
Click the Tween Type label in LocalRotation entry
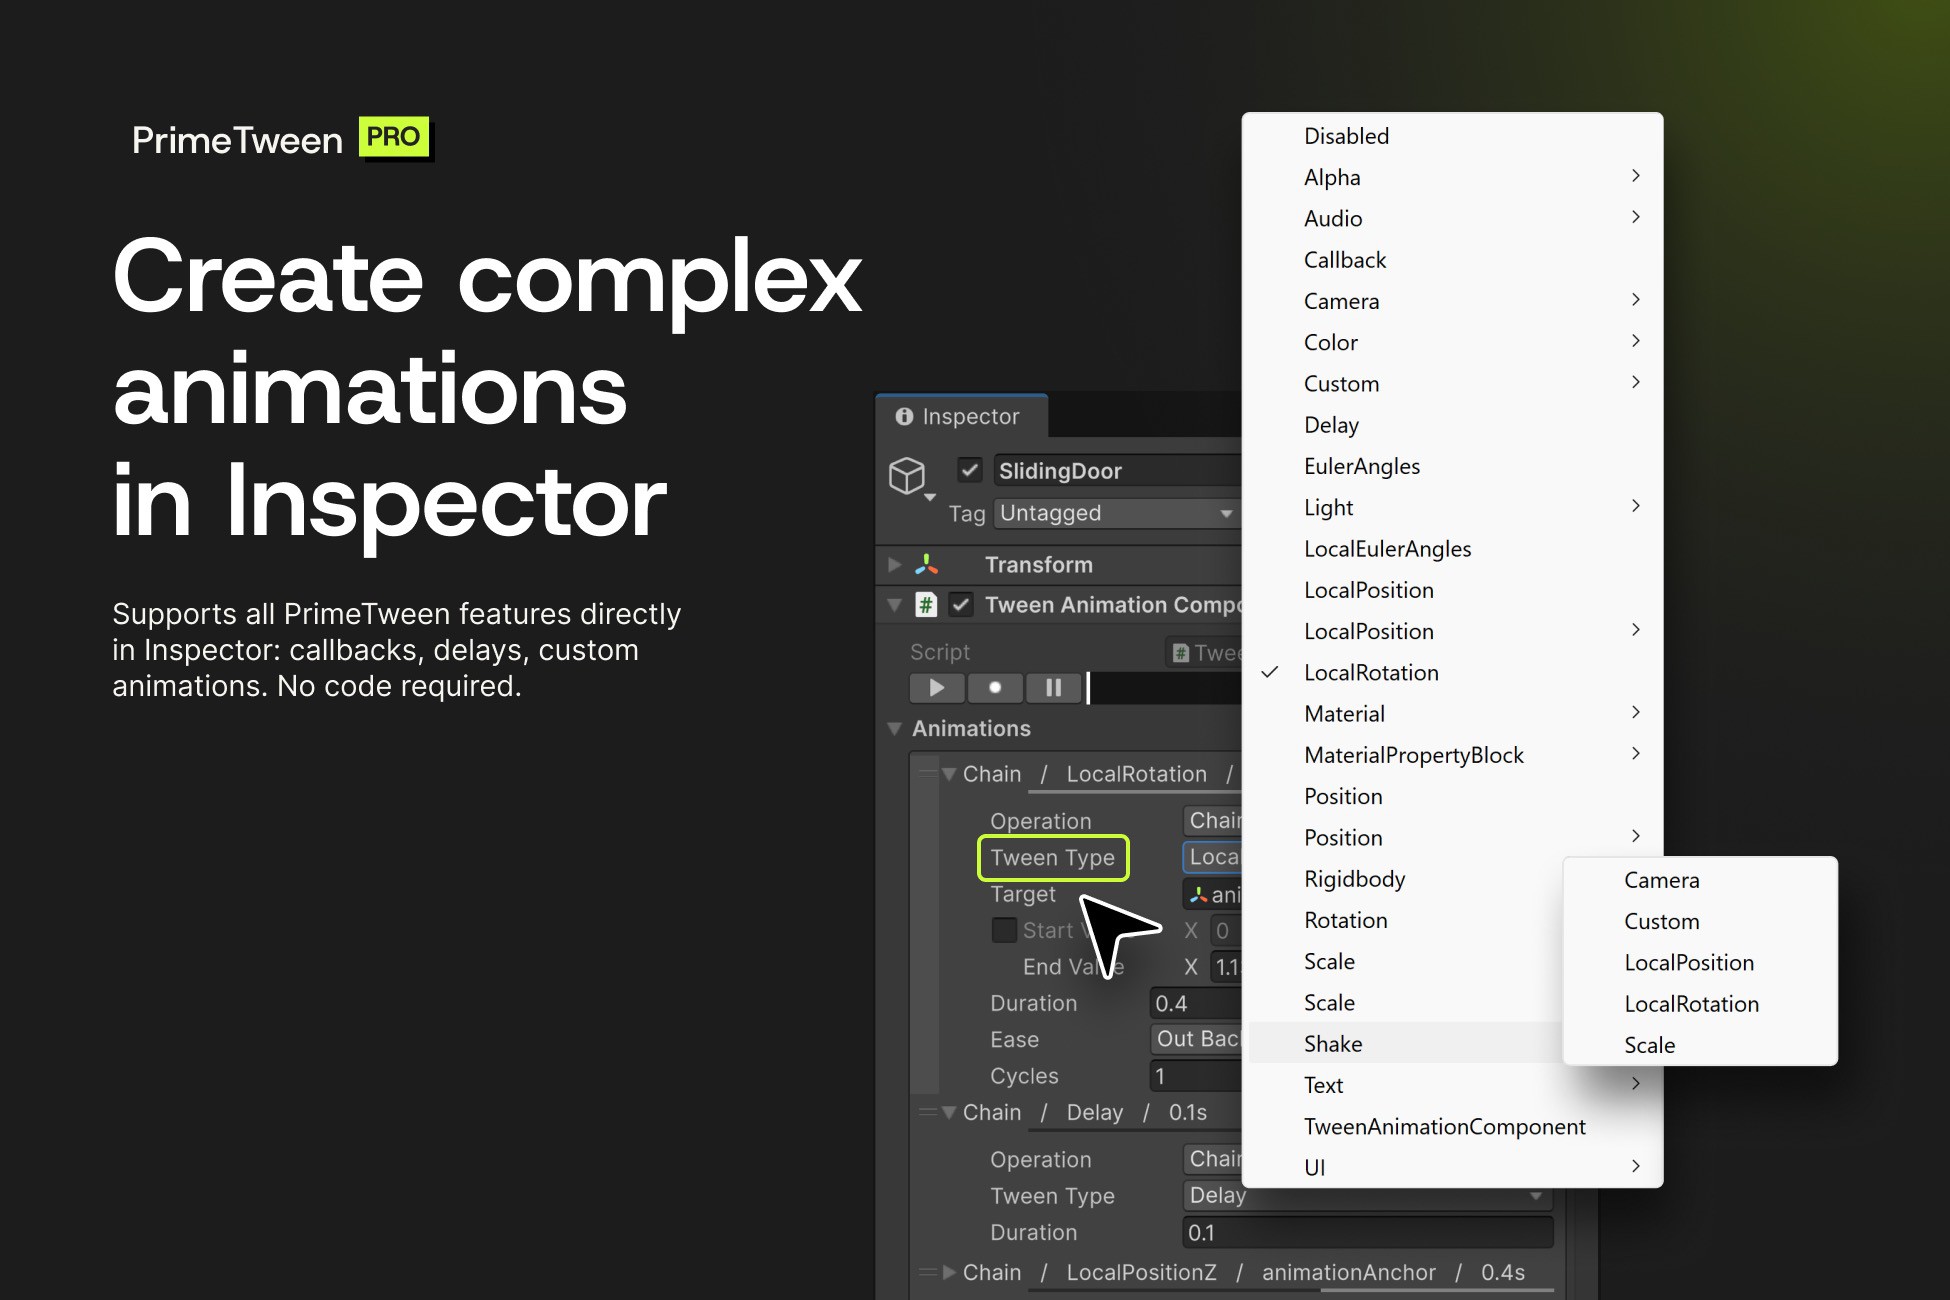point(1052,858)
